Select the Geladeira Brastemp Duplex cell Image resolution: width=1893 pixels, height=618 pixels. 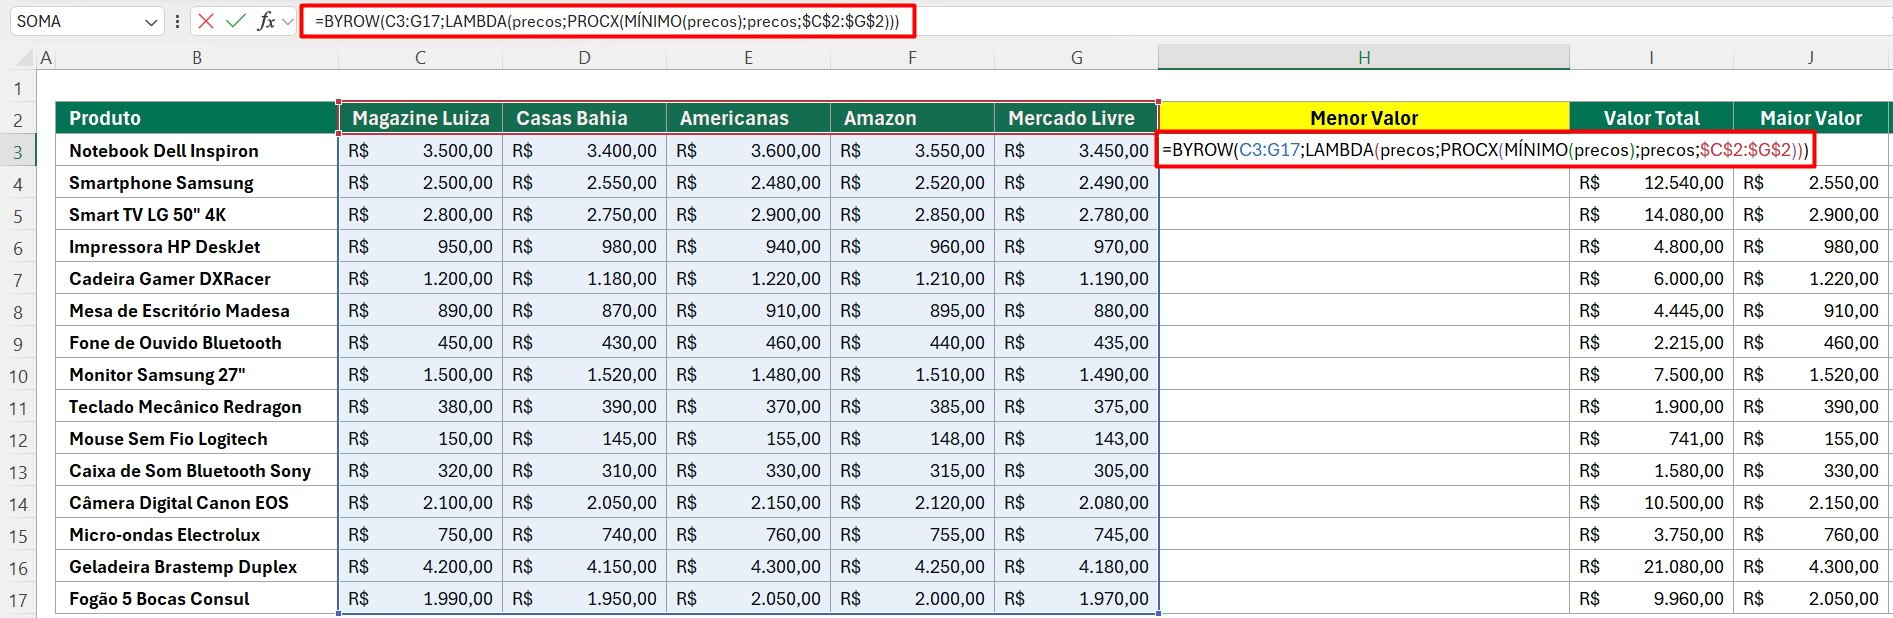point(197,566)
